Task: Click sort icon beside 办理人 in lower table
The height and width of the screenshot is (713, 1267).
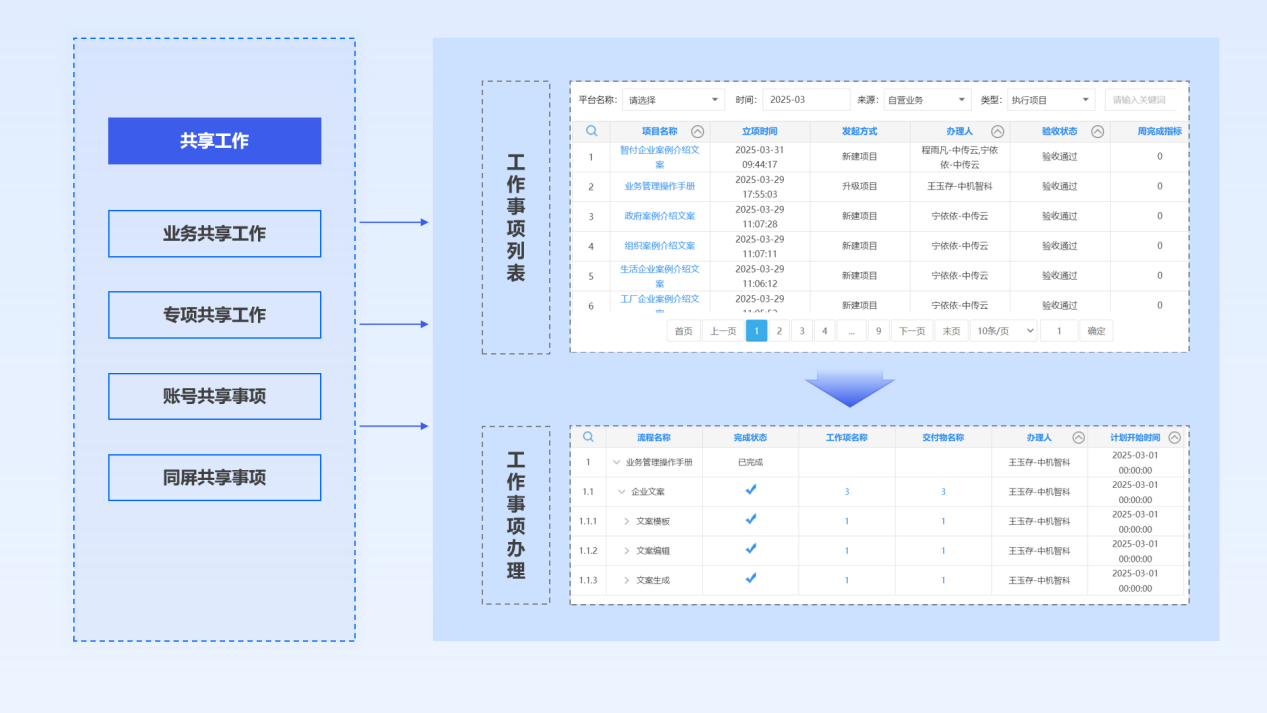Action: point(1078,438)
